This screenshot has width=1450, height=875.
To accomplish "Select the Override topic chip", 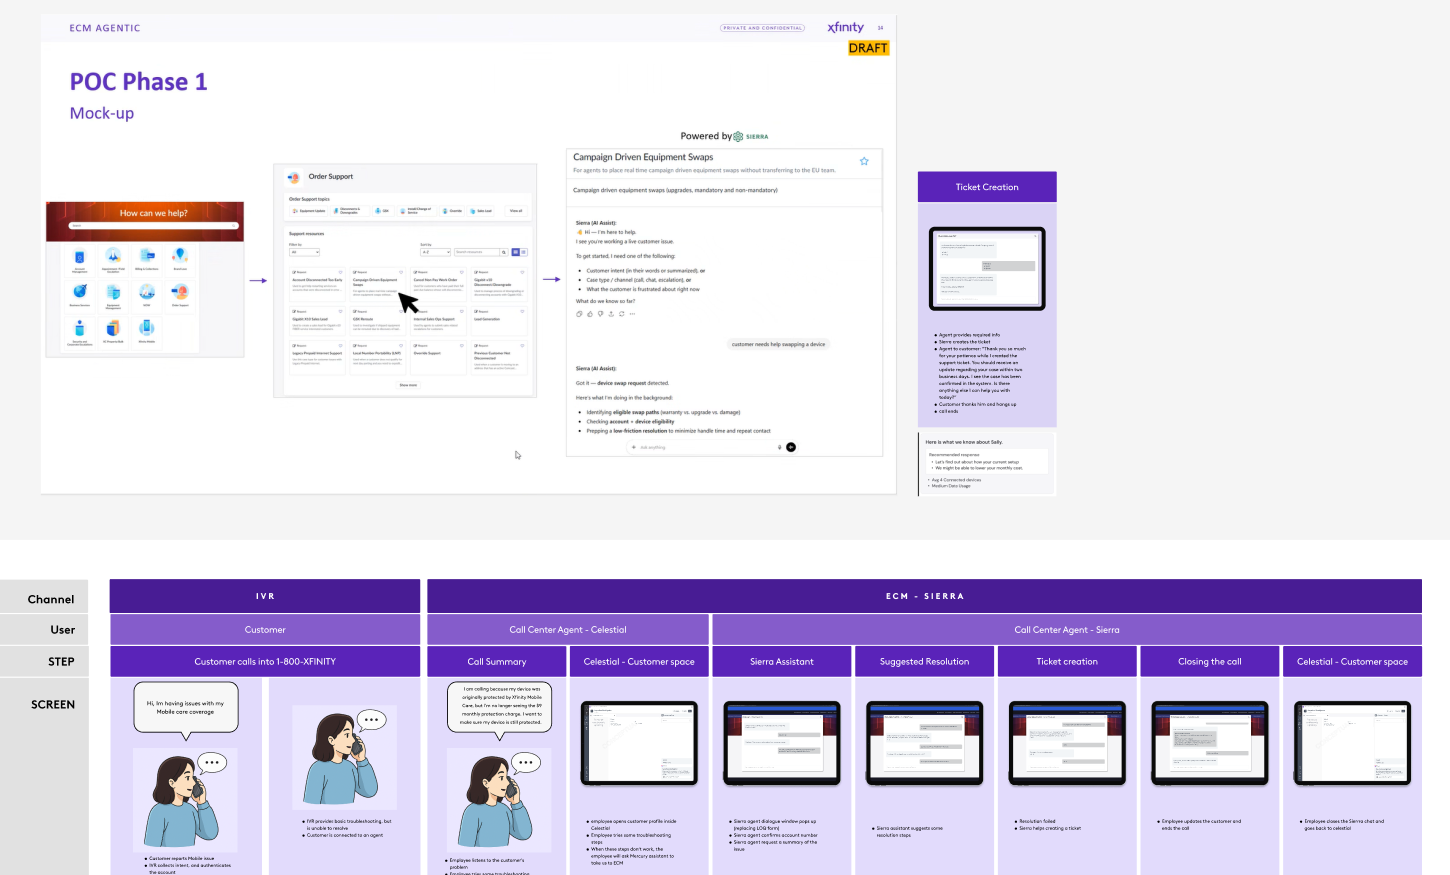I will click(x=452, y=211).
